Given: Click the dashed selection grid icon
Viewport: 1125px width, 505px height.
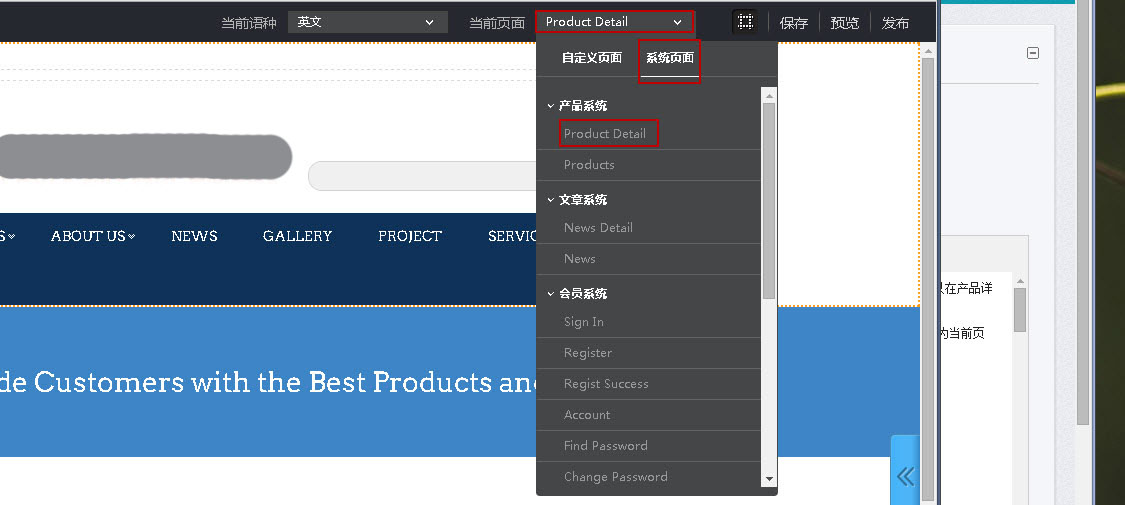Looking at the screenshot, I should tap(744, 22).
